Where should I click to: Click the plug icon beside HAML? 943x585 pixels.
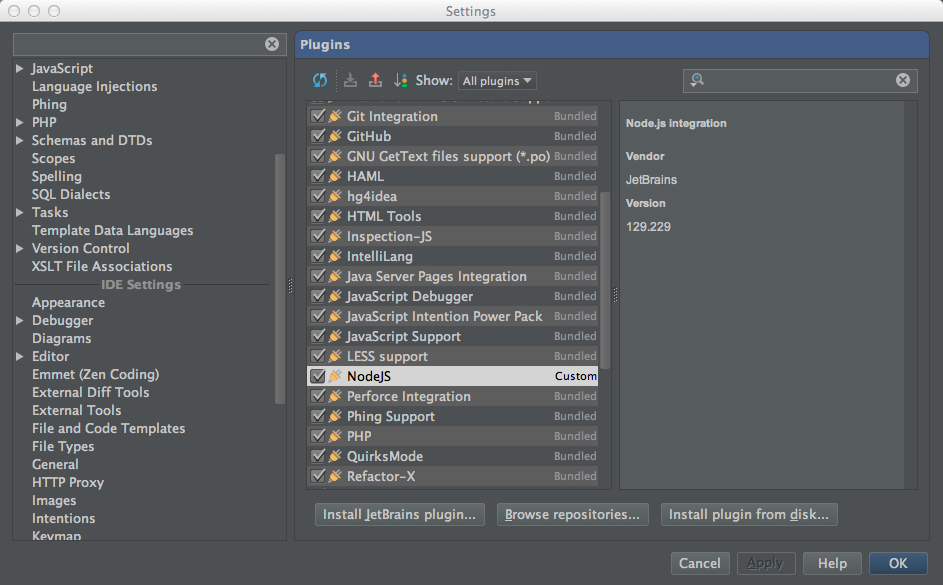point(336,176)
